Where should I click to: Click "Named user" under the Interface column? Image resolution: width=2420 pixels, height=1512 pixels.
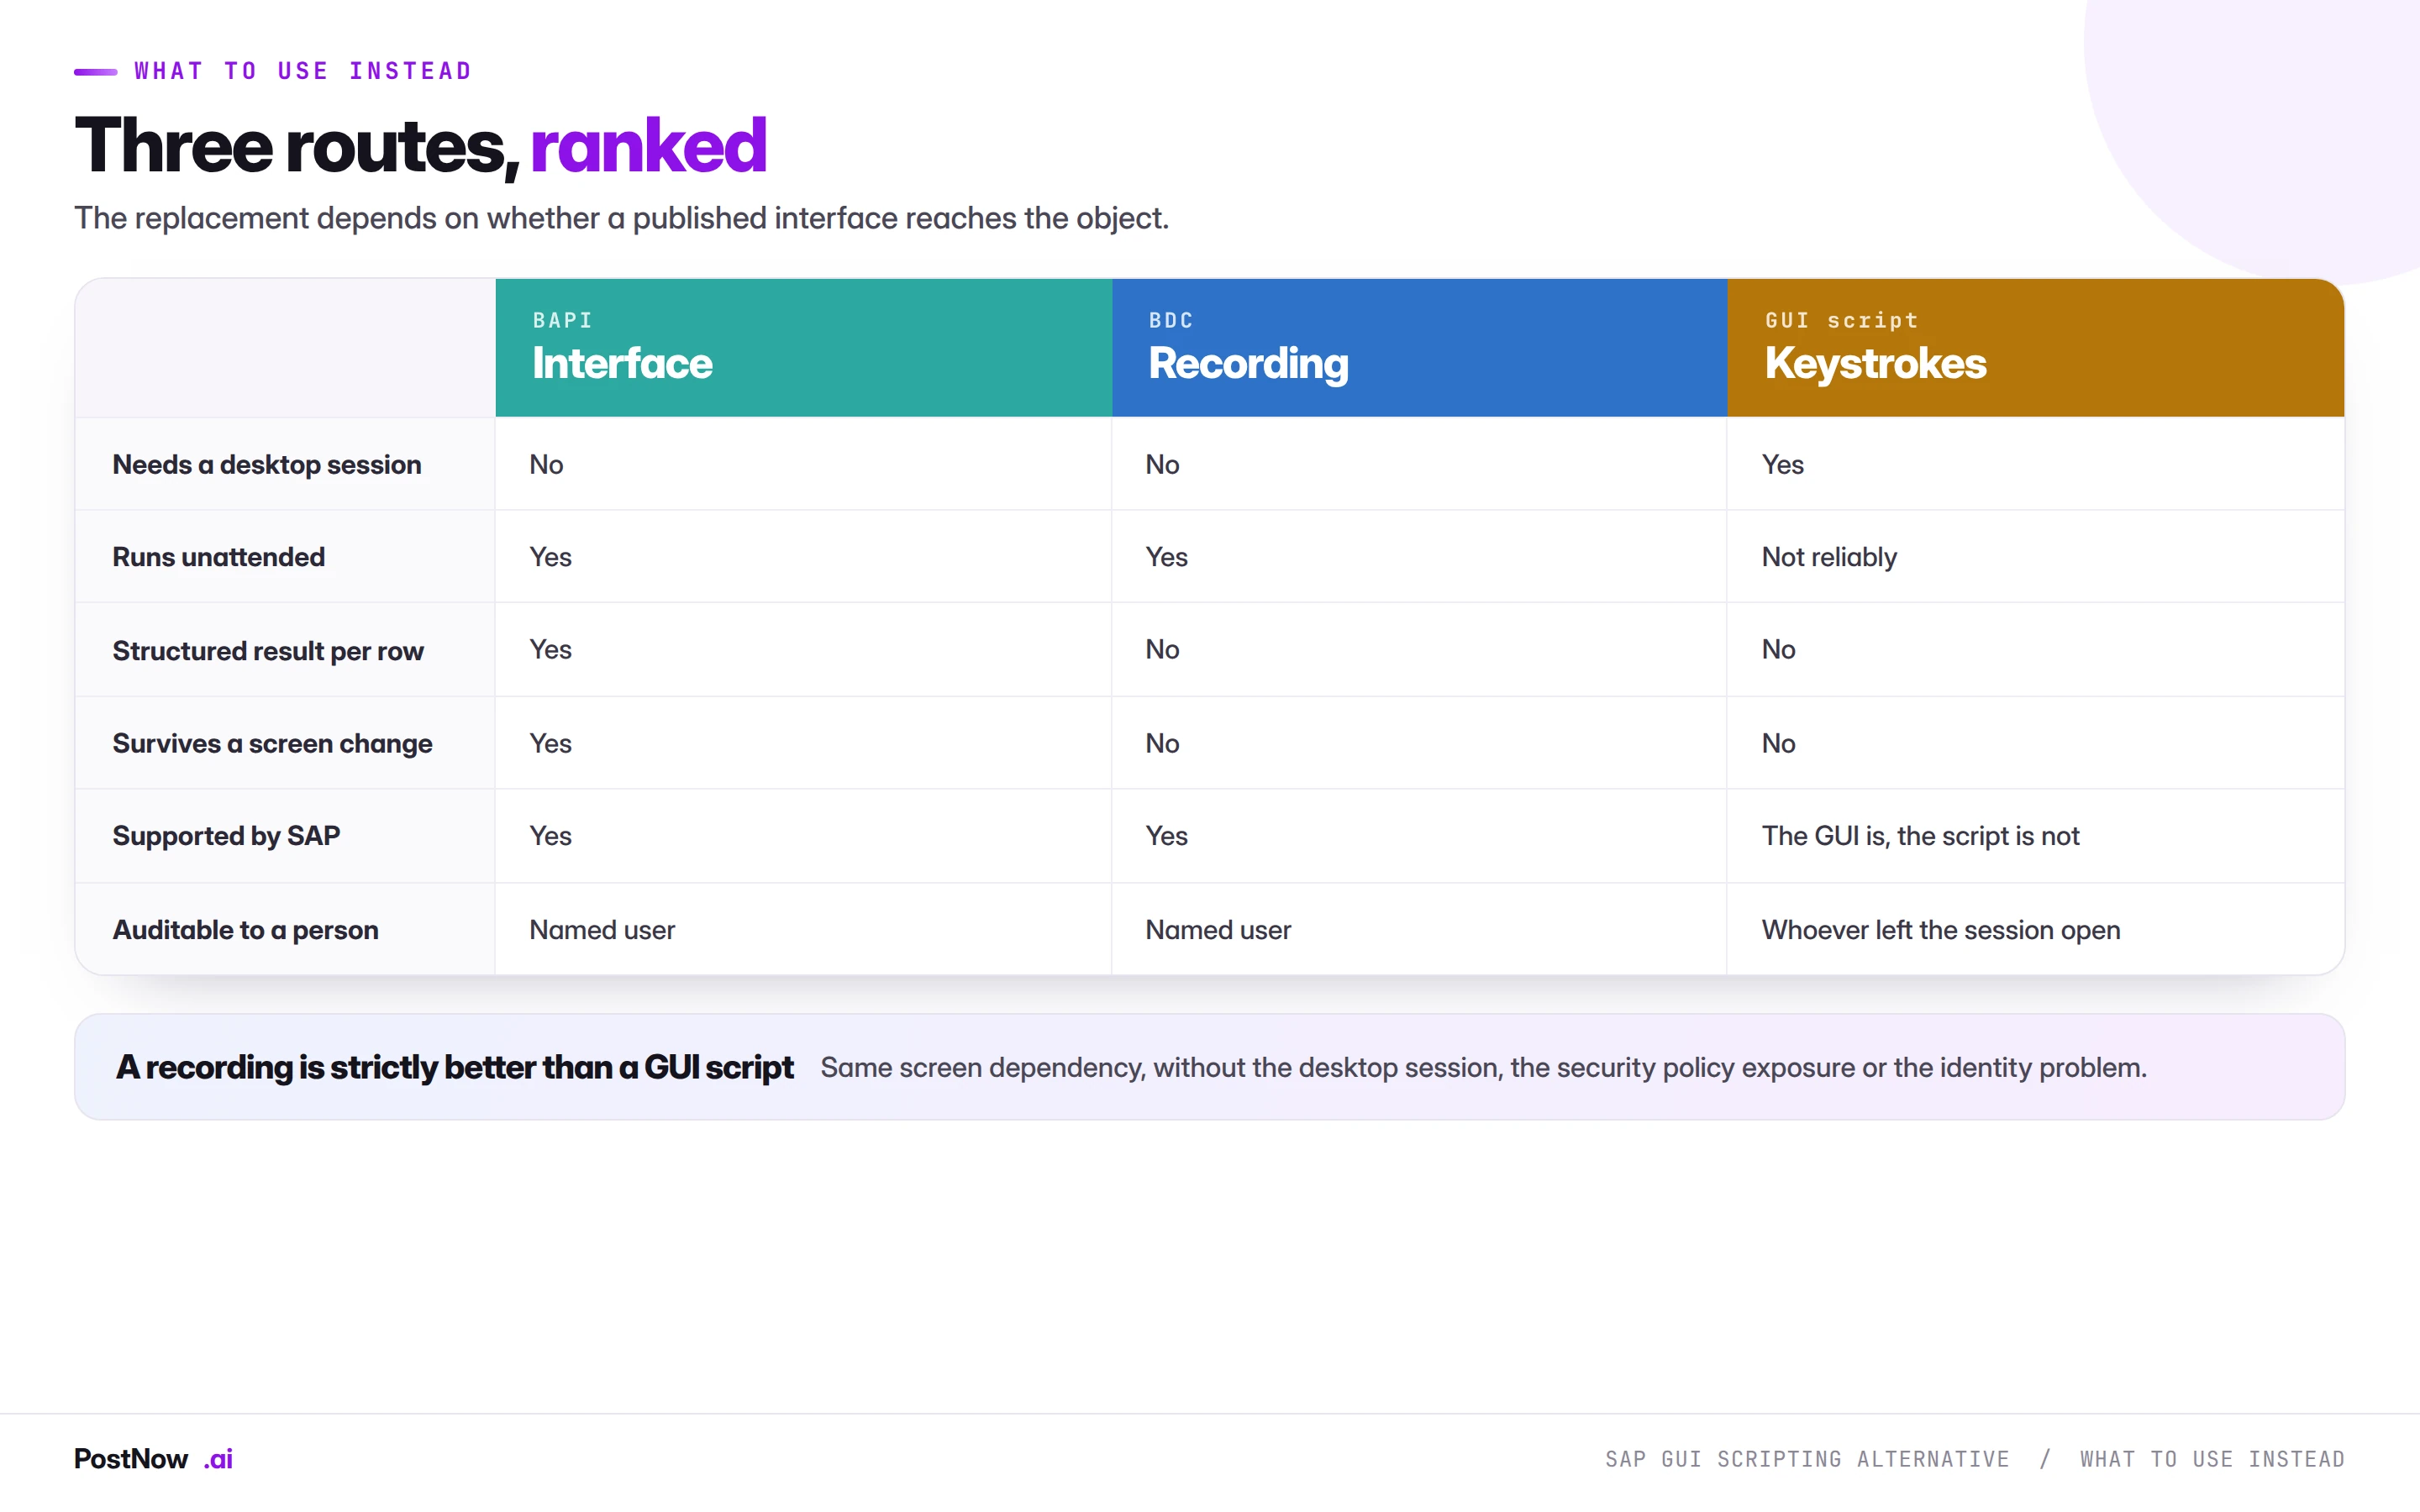(x=602, y=930)
